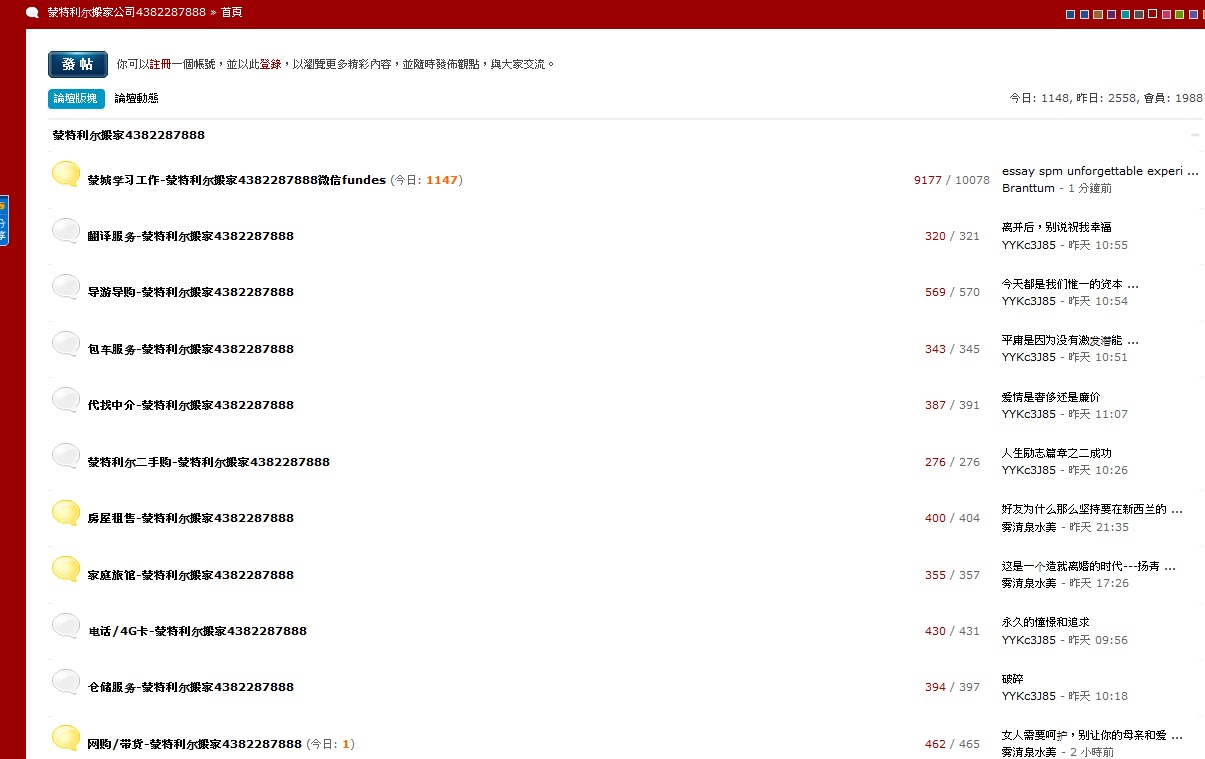Open last post 'essay spm unforgettable experi'
Screen dimensions: 1205x759
(x=1100, y=171)
